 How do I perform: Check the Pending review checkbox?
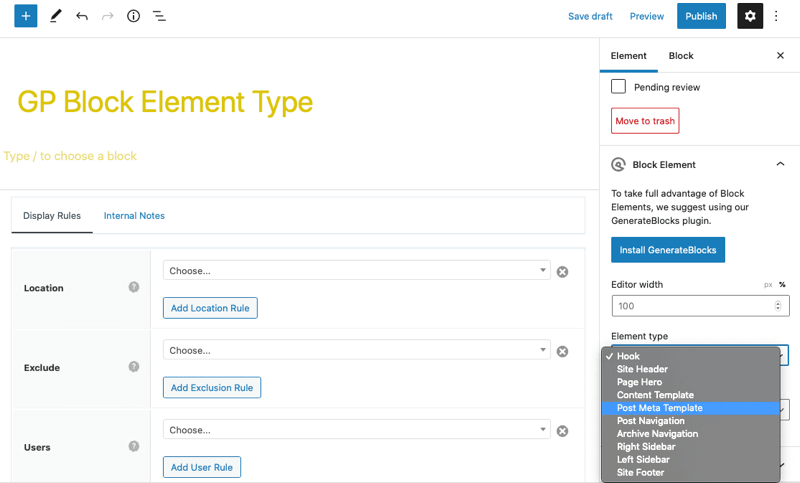(619, 87)
